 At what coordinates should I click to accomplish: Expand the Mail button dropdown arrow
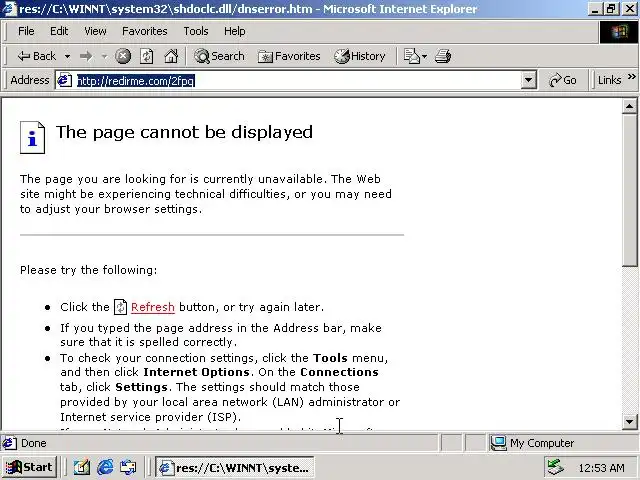click(424, 56)
